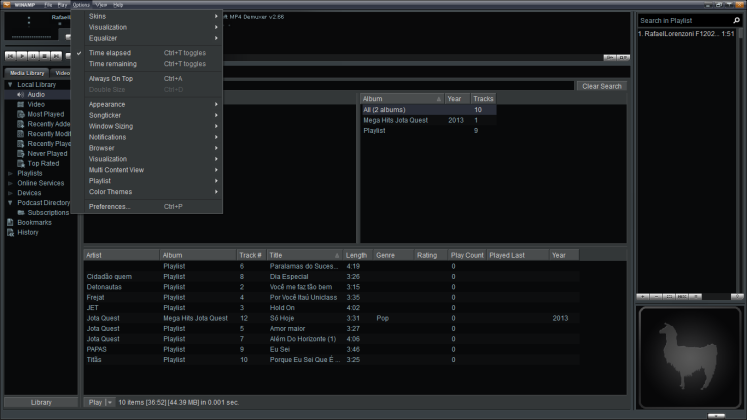Screen dimensions: 747x420
Task: Select All (2 albums) row
Action: [x=428, y=110]
